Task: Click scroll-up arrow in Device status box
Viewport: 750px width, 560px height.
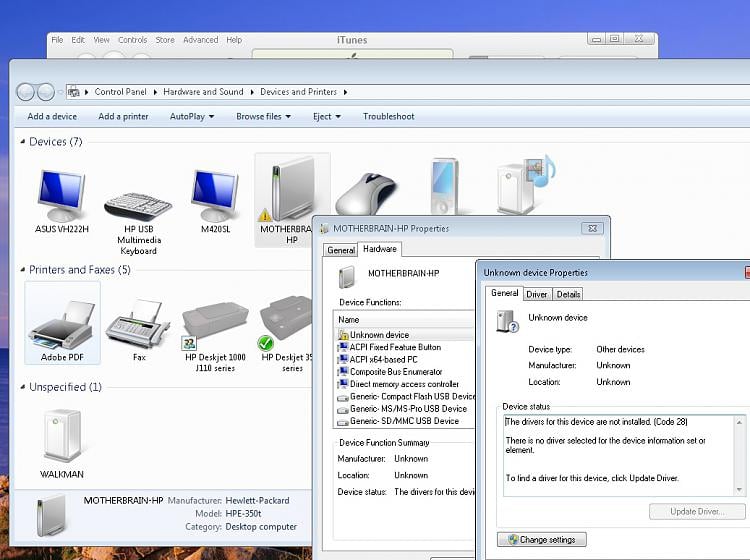Action: (x=739, y=422)
